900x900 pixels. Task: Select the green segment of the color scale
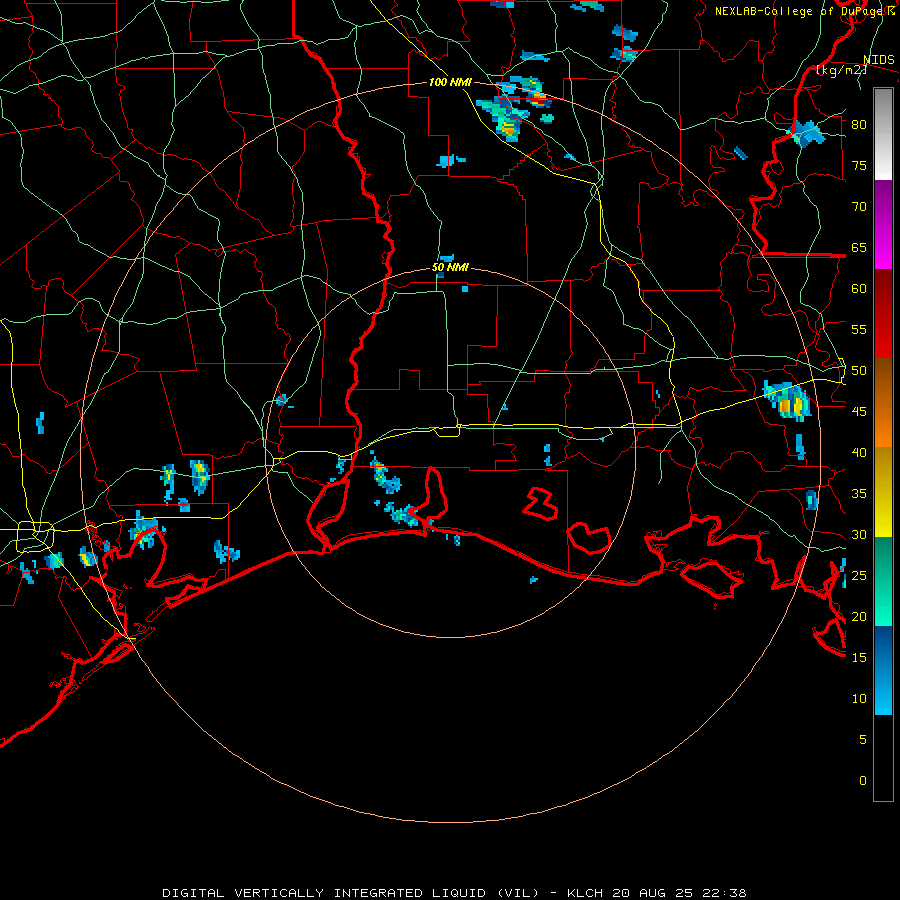pyautogui.click(x=883, y=581)
